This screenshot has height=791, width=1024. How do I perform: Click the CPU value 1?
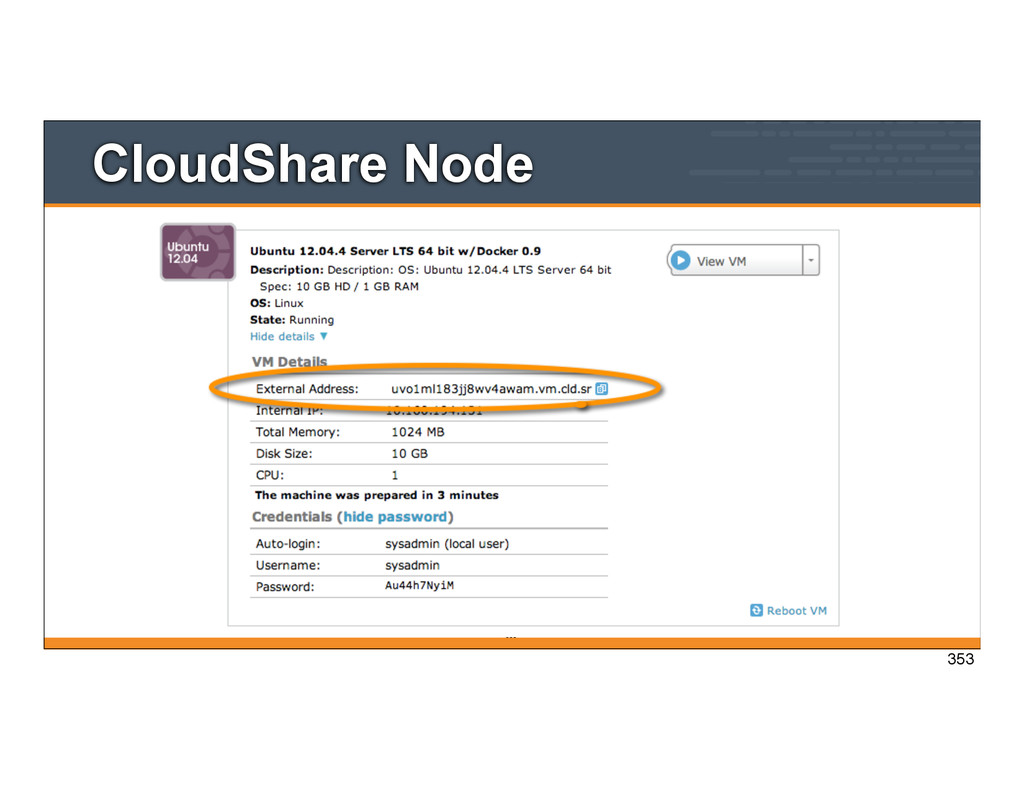pyautogui.click(x=394, y=475)
